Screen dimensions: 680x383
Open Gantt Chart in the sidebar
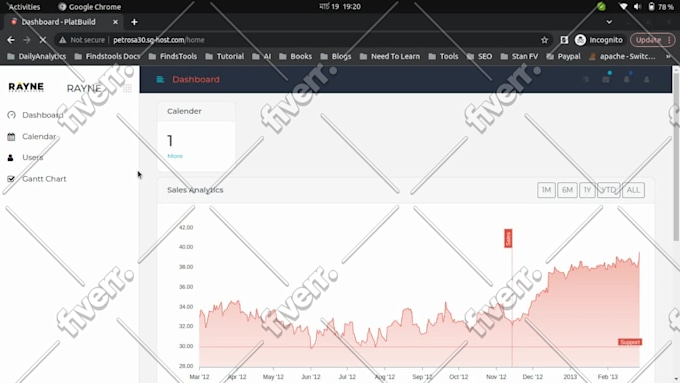coord(44,179)
